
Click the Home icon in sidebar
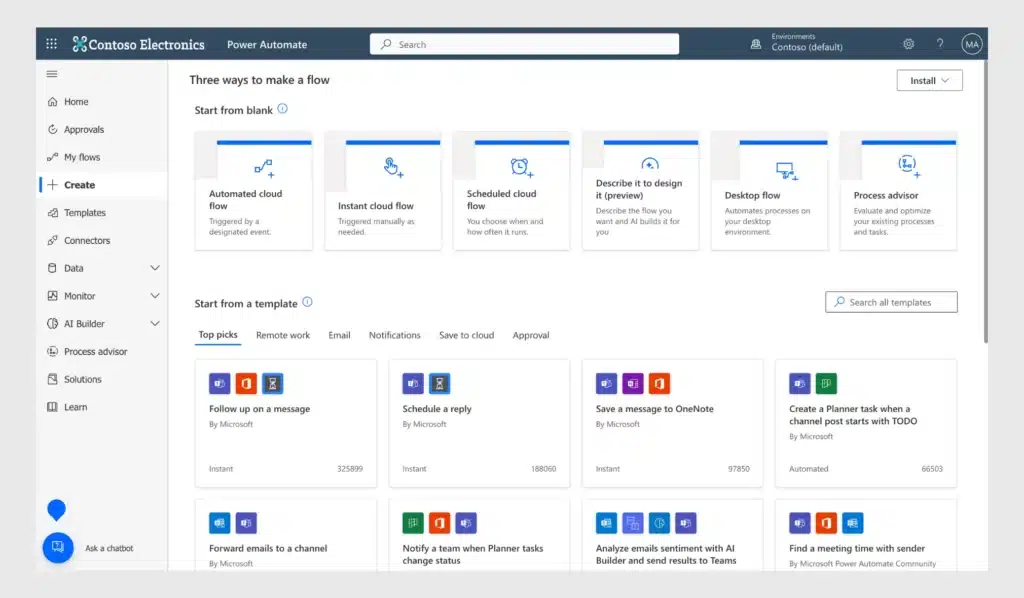click(52, 102)
